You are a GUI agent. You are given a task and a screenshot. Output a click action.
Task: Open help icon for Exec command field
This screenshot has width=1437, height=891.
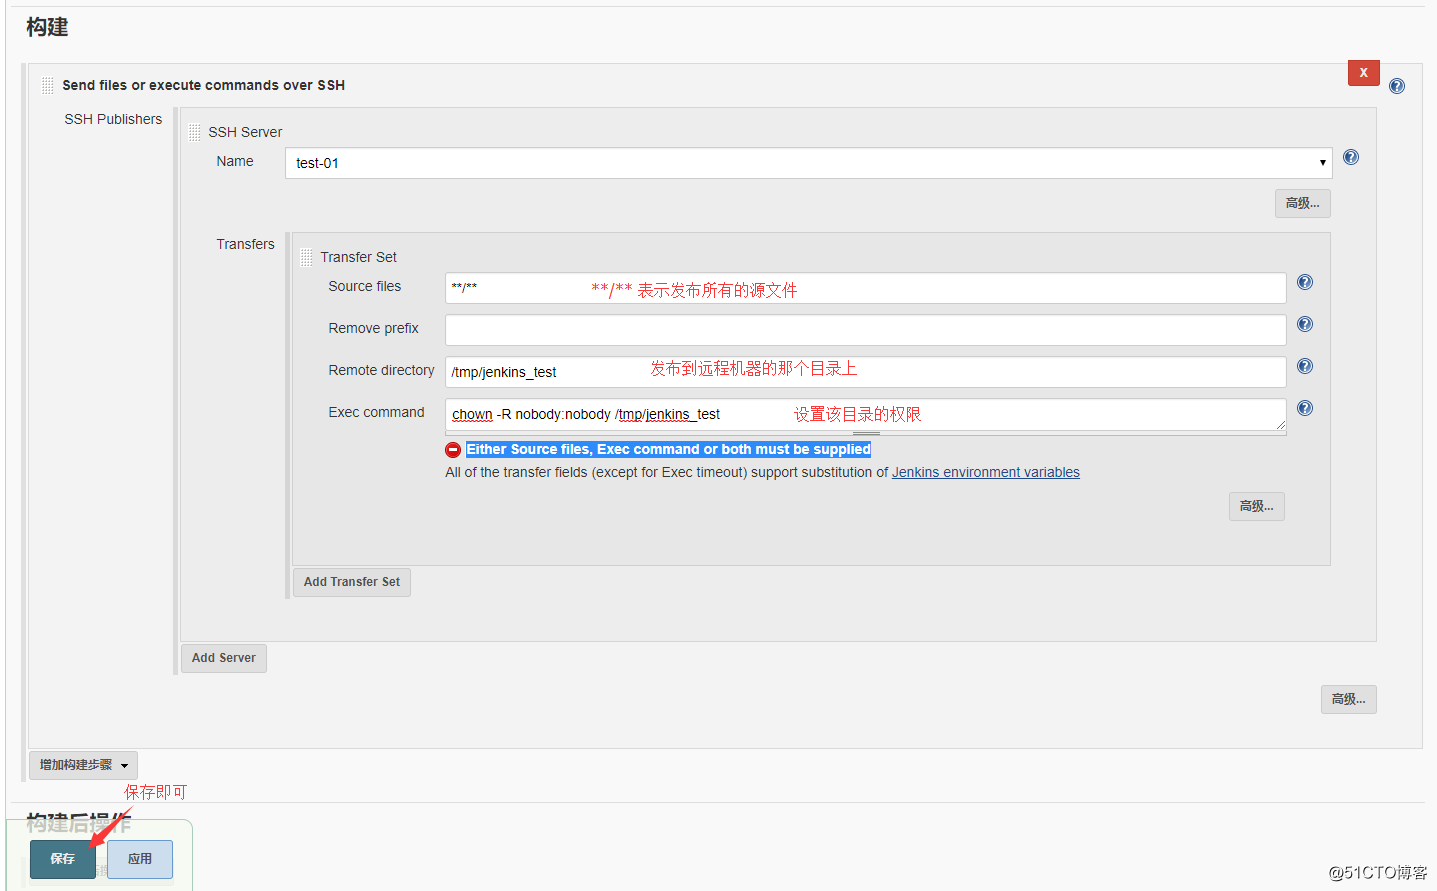pos(1305,408)
